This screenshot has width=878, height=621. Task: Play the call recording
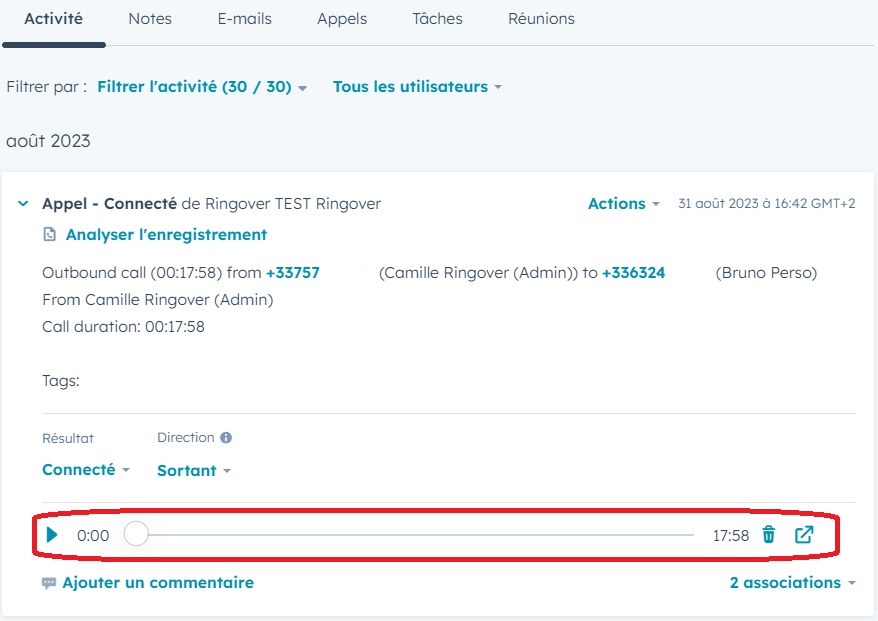pyautogui.click(x=52, y=535)
